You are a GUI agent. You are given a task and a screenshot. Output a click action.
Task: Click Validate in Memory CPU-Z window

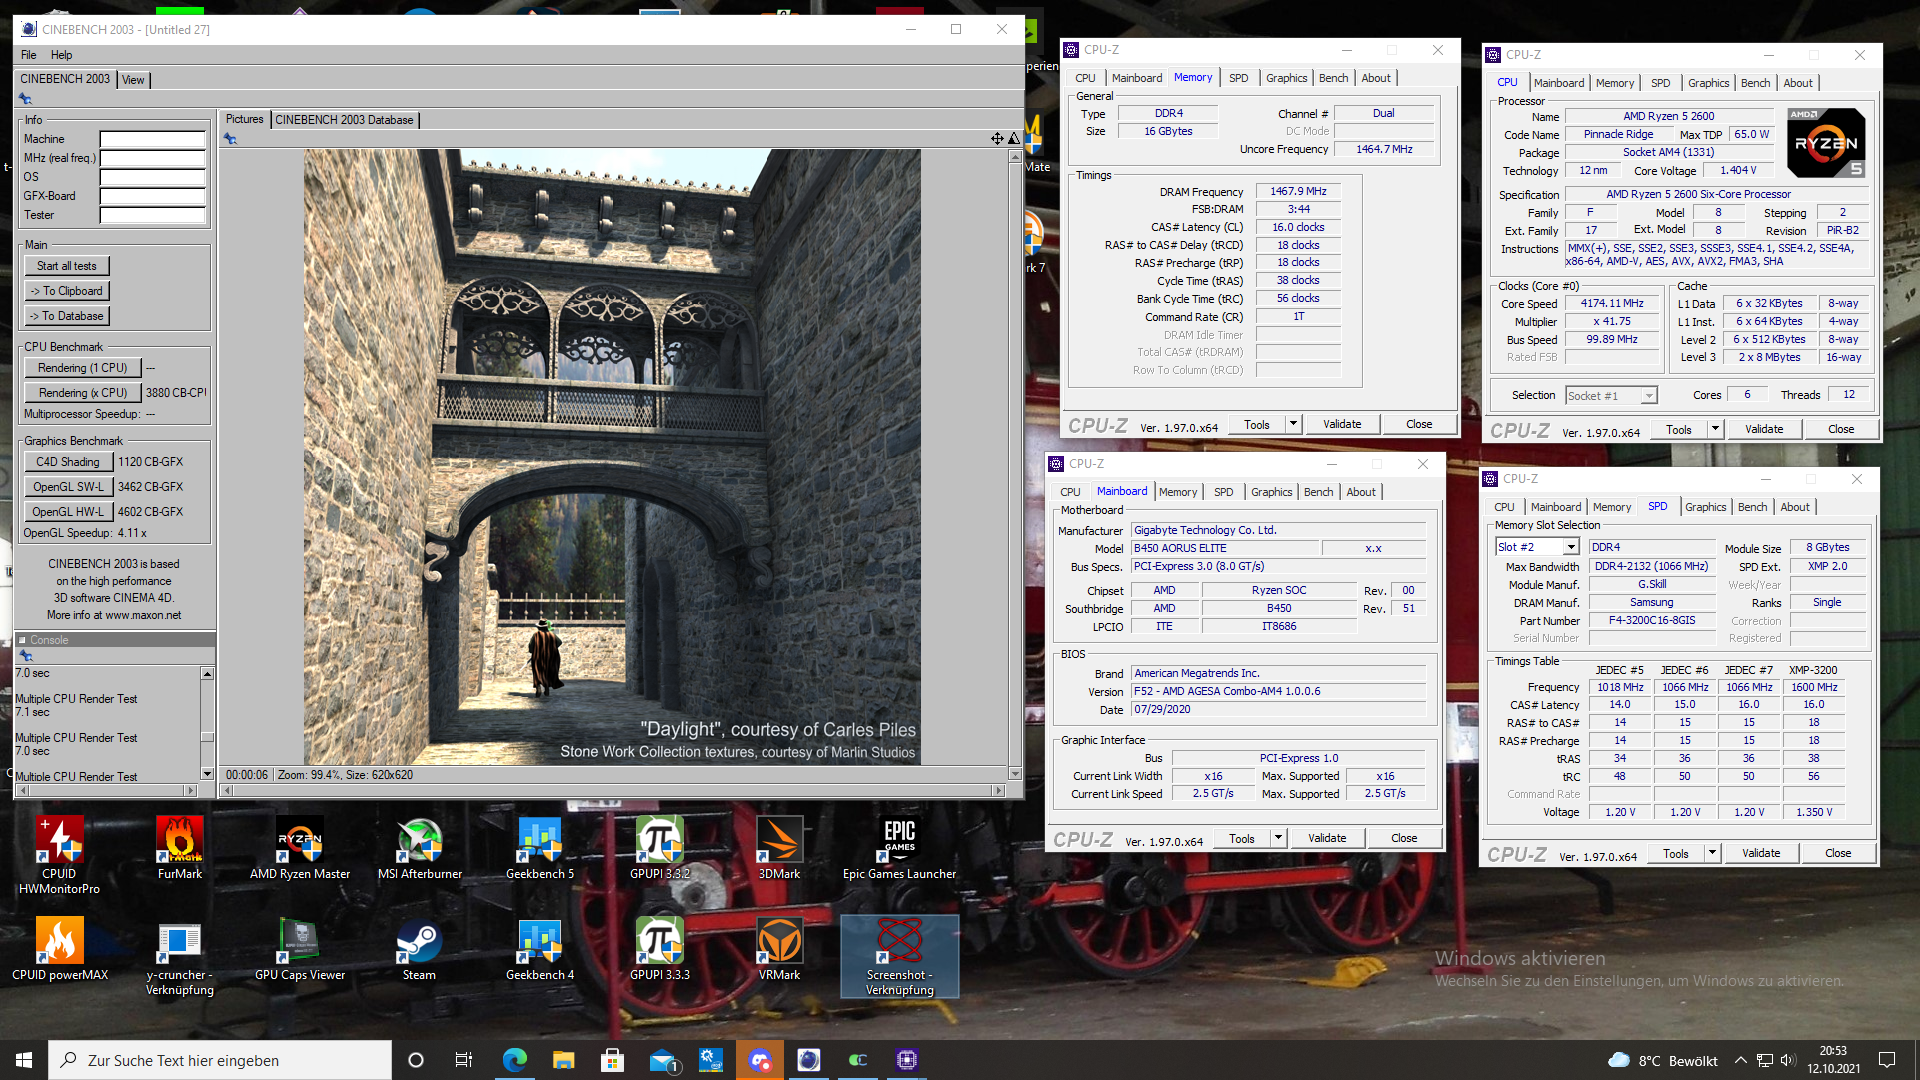1342,424
